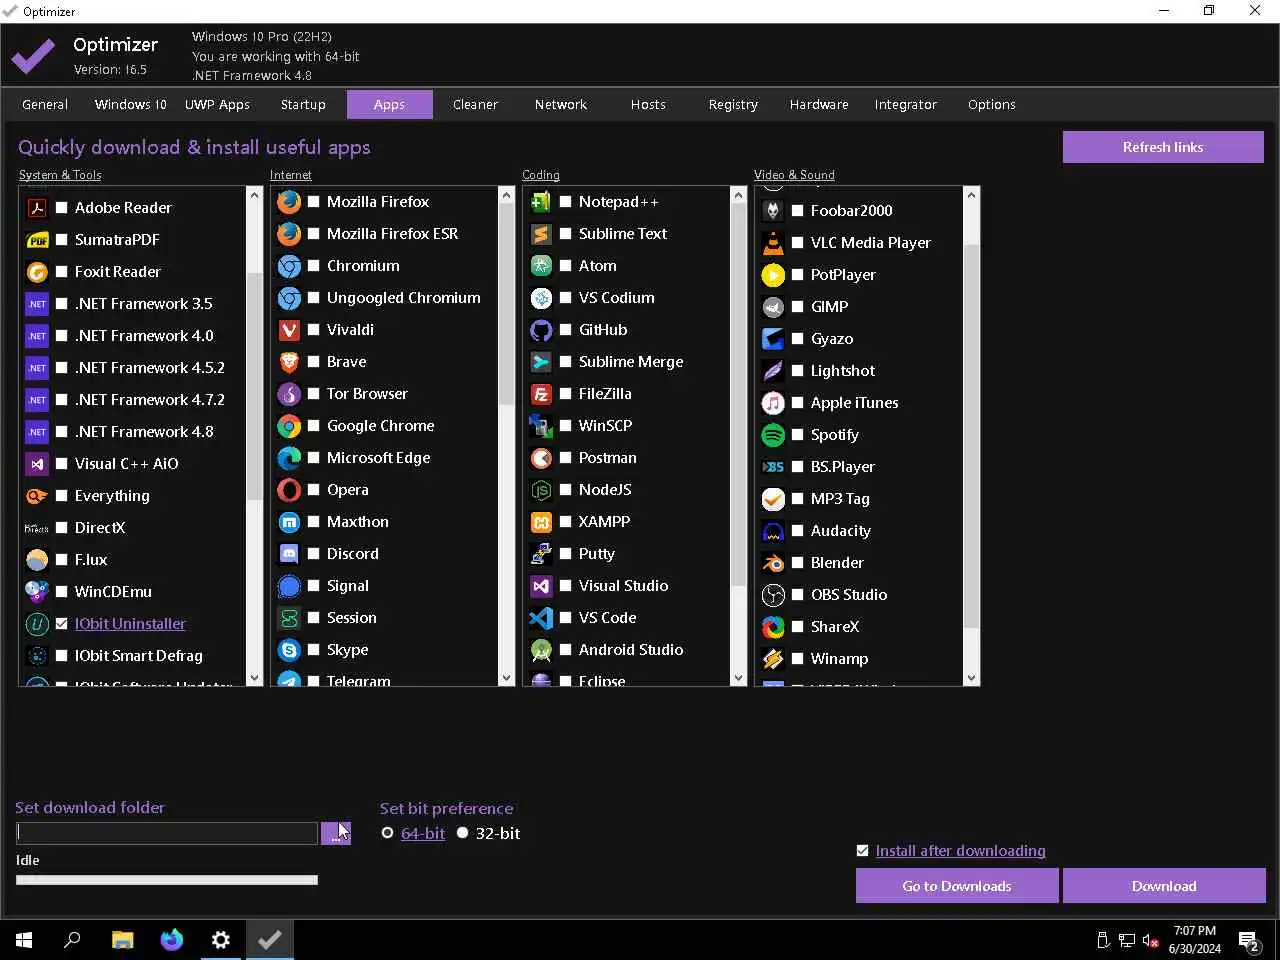Open the Registry tab

(733, 104)
